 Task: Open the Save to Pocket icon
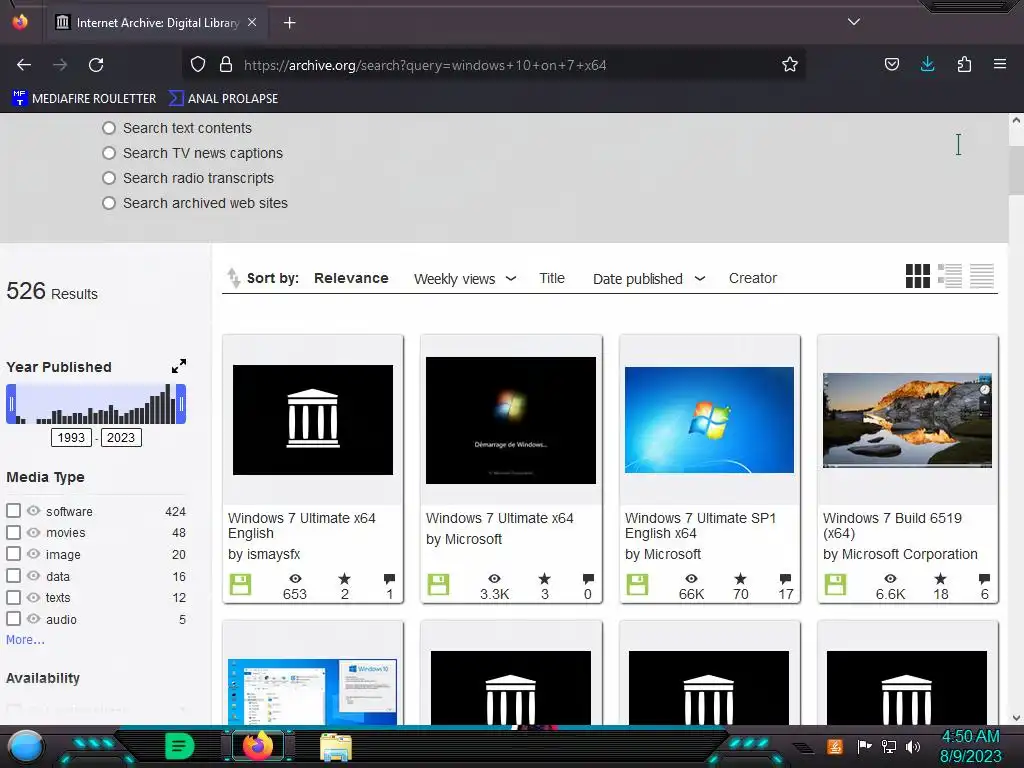891,65
